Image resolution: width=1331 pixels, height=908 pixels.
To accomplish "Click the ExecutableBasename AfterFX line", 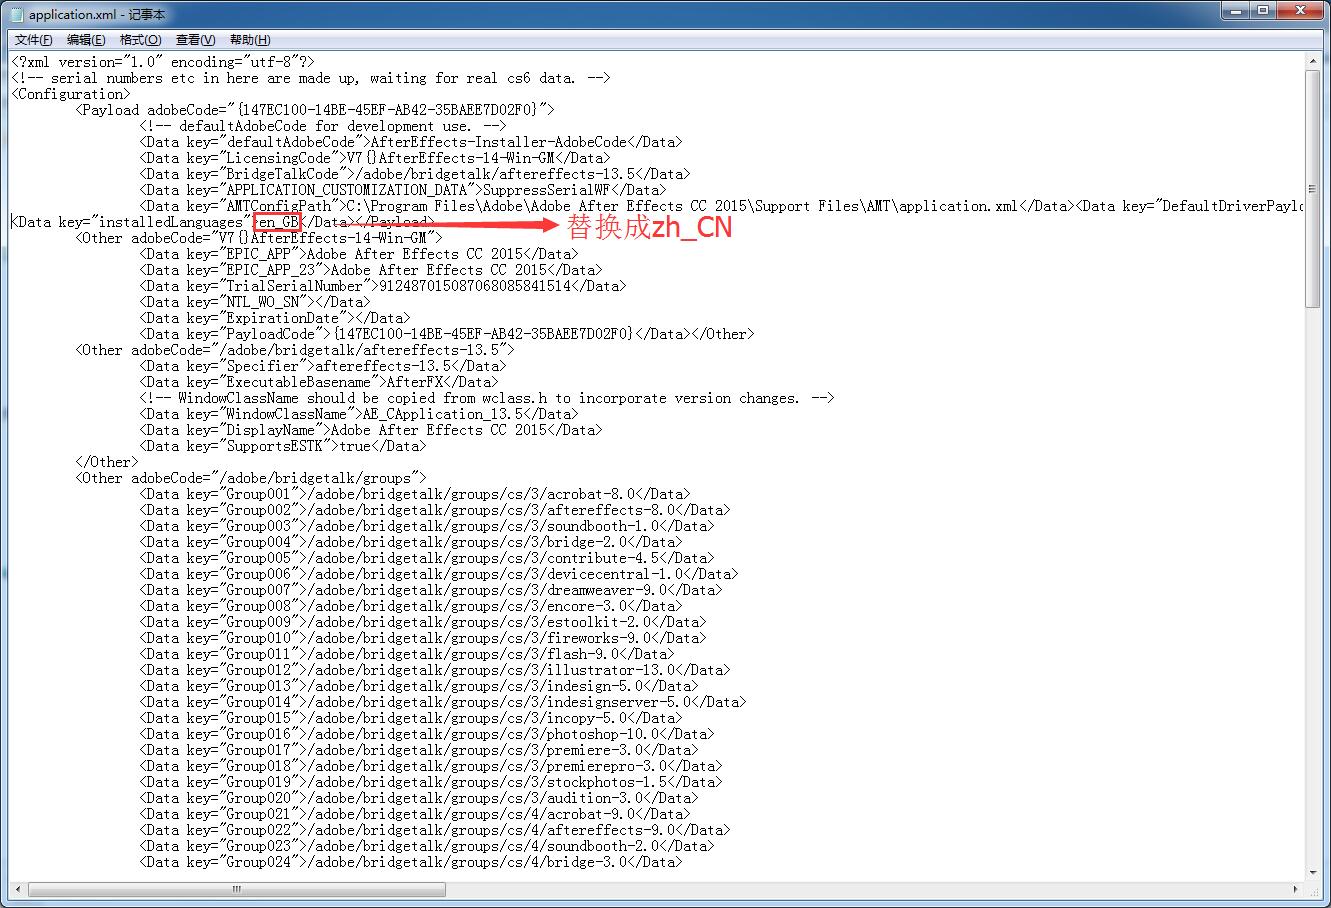I will 318,382.
